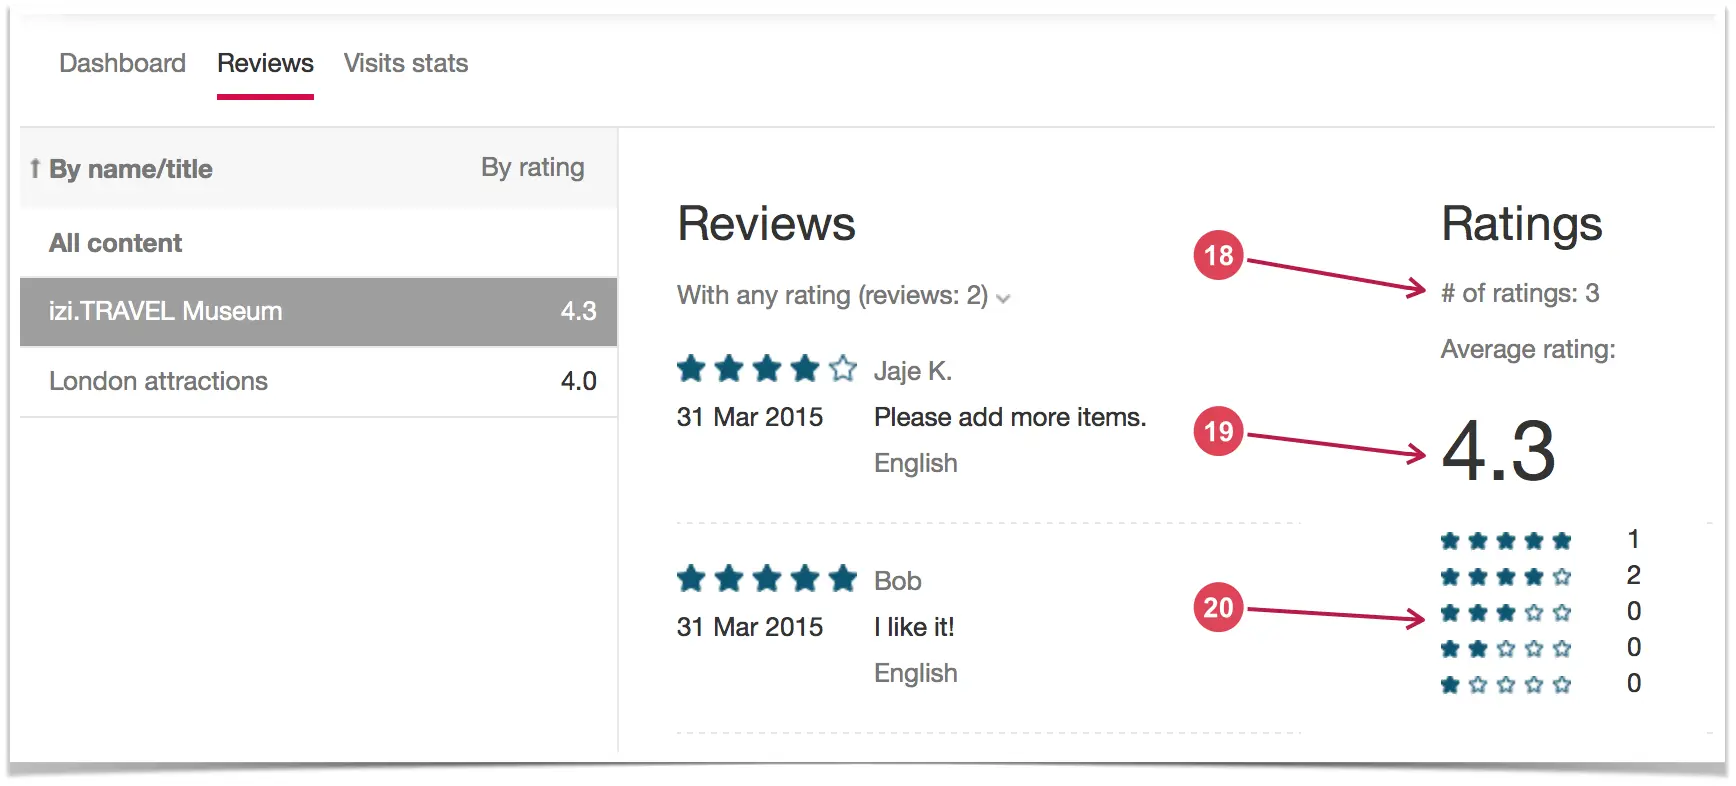Click reviewer name Bob
The width and height of the screenshot is (1736, 786).
pyautogui.click(x=898, y=581)
